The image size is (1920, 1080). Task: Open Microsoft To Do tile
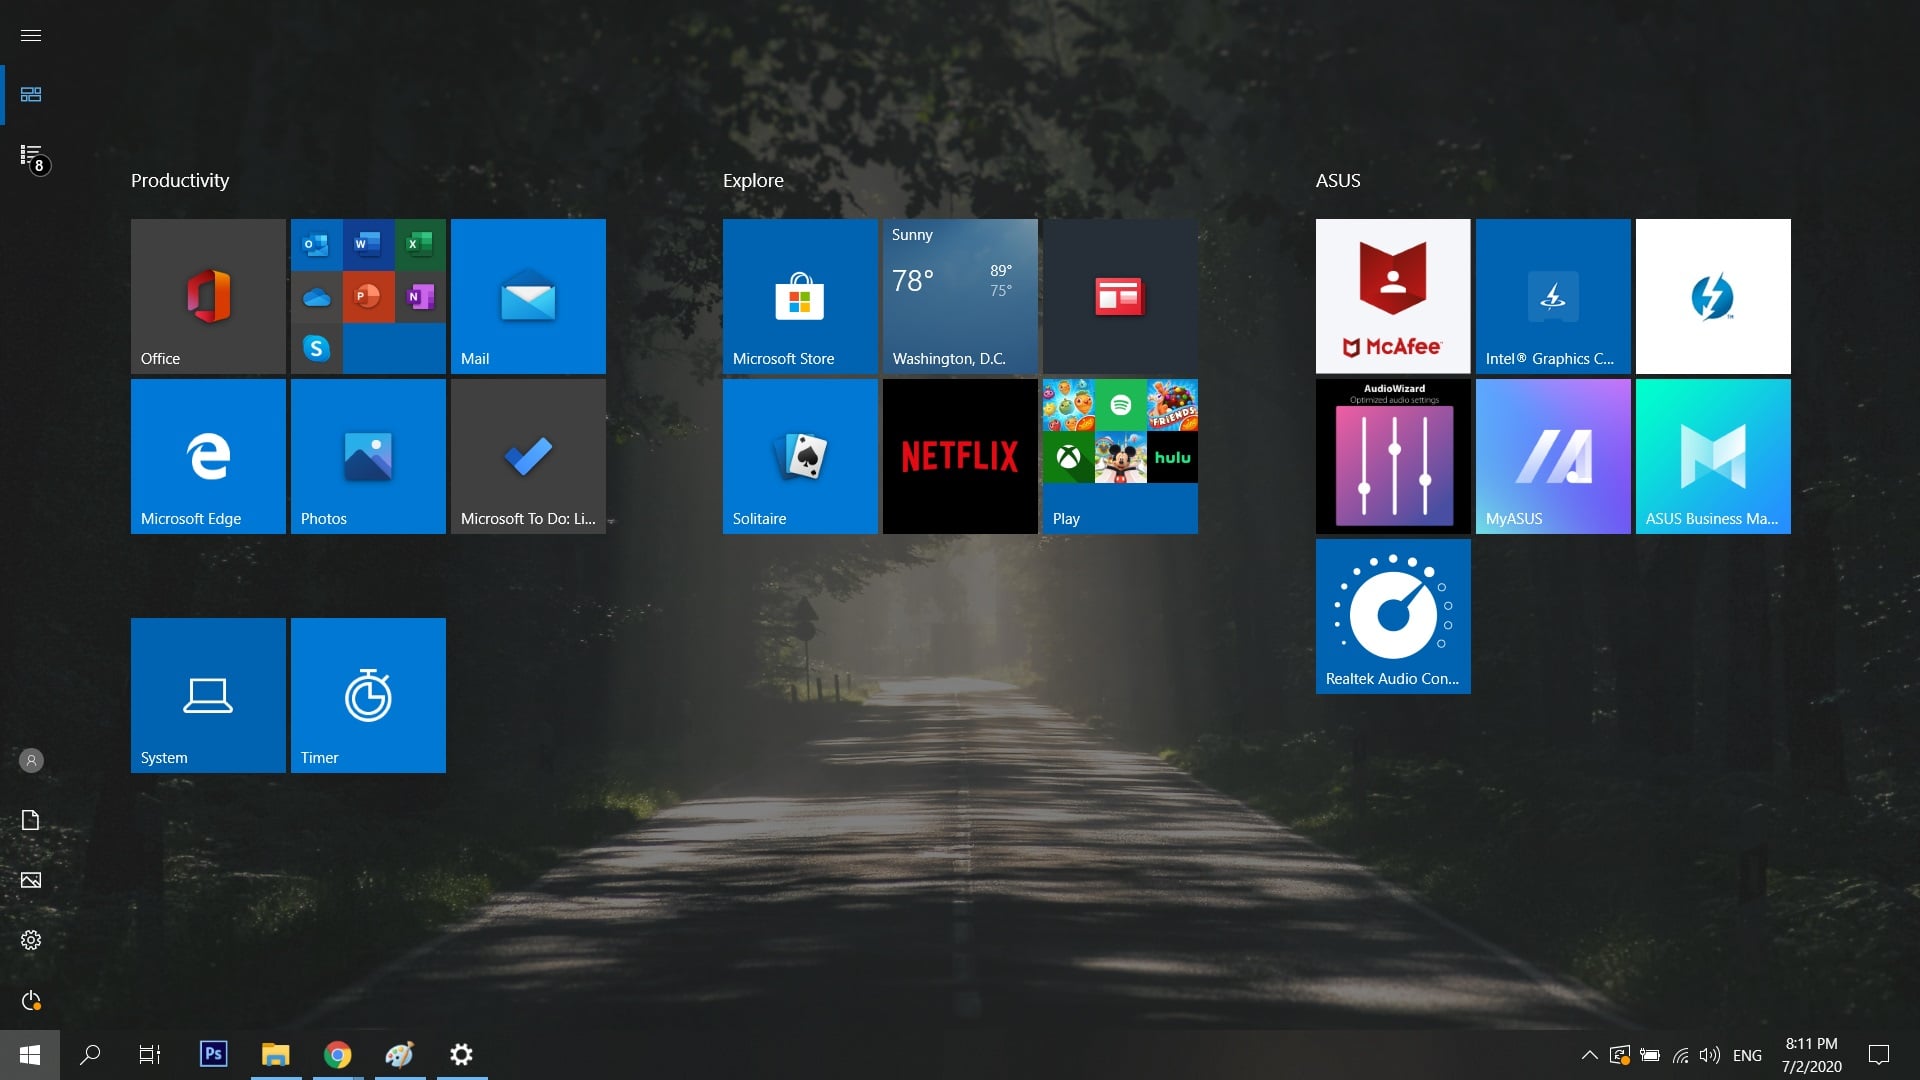click(x=528, y=456)
